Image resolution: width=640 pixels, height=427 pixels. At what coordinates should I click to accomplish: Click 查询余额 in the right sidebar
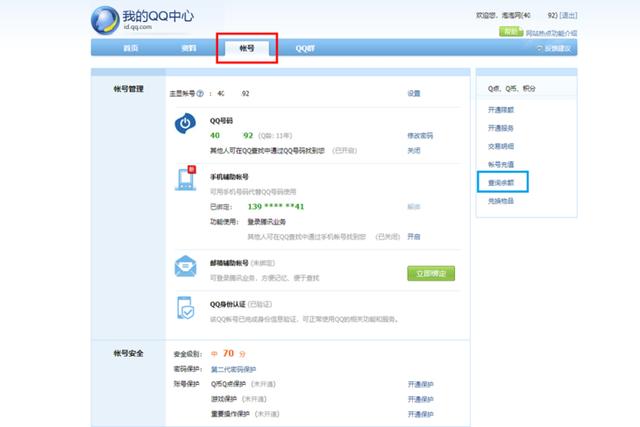501,182
